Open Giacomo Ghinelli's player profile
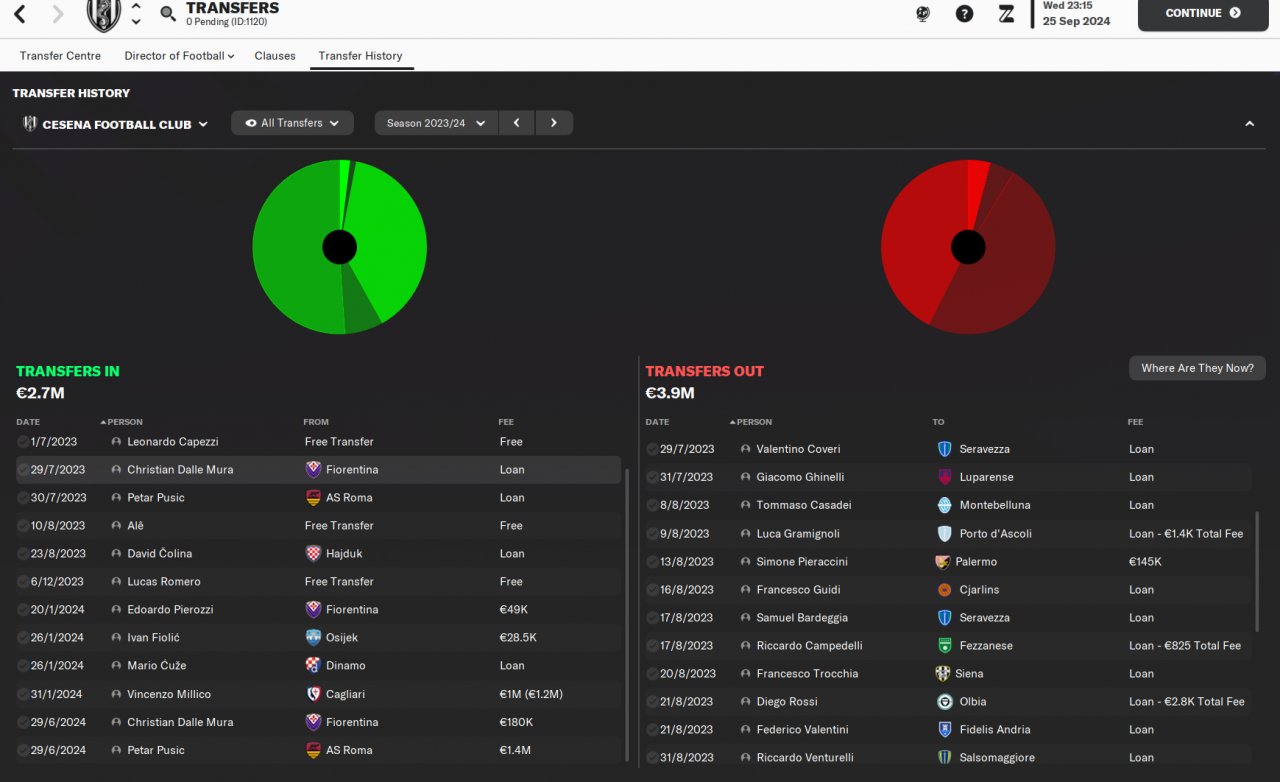 click(800, 477)
